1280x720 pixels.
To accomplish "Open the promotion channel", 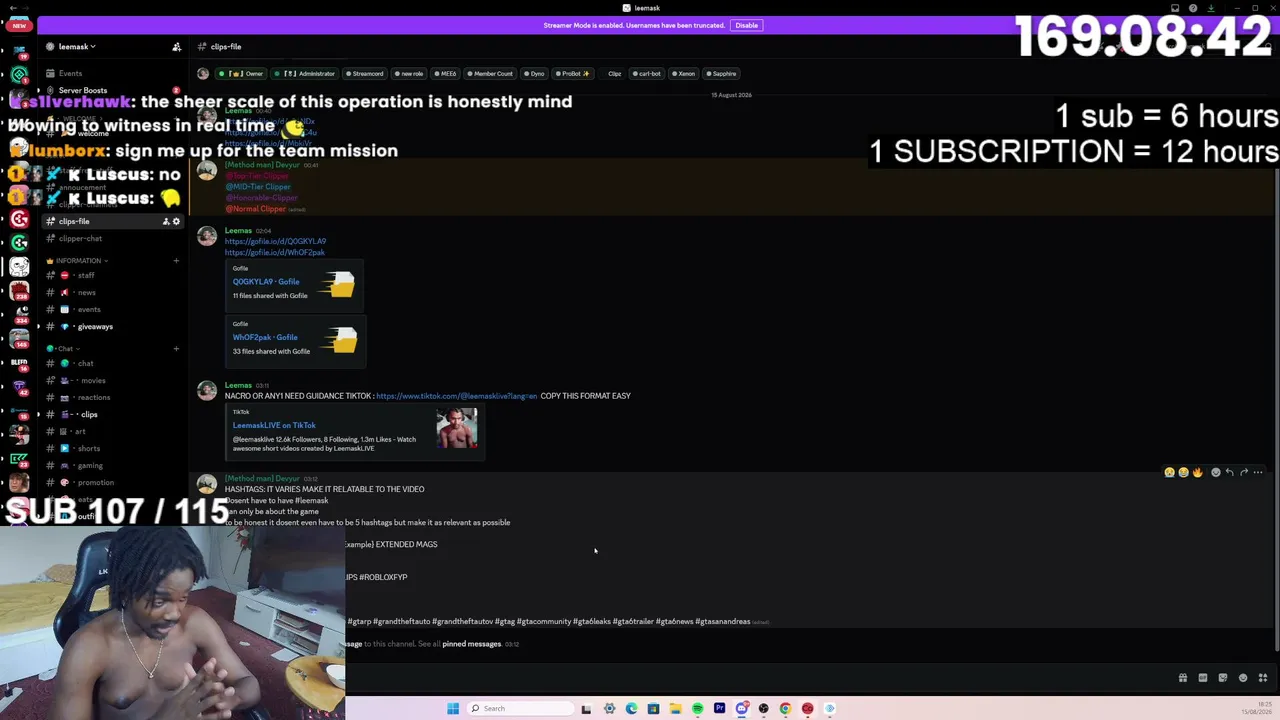I will 112,482.
